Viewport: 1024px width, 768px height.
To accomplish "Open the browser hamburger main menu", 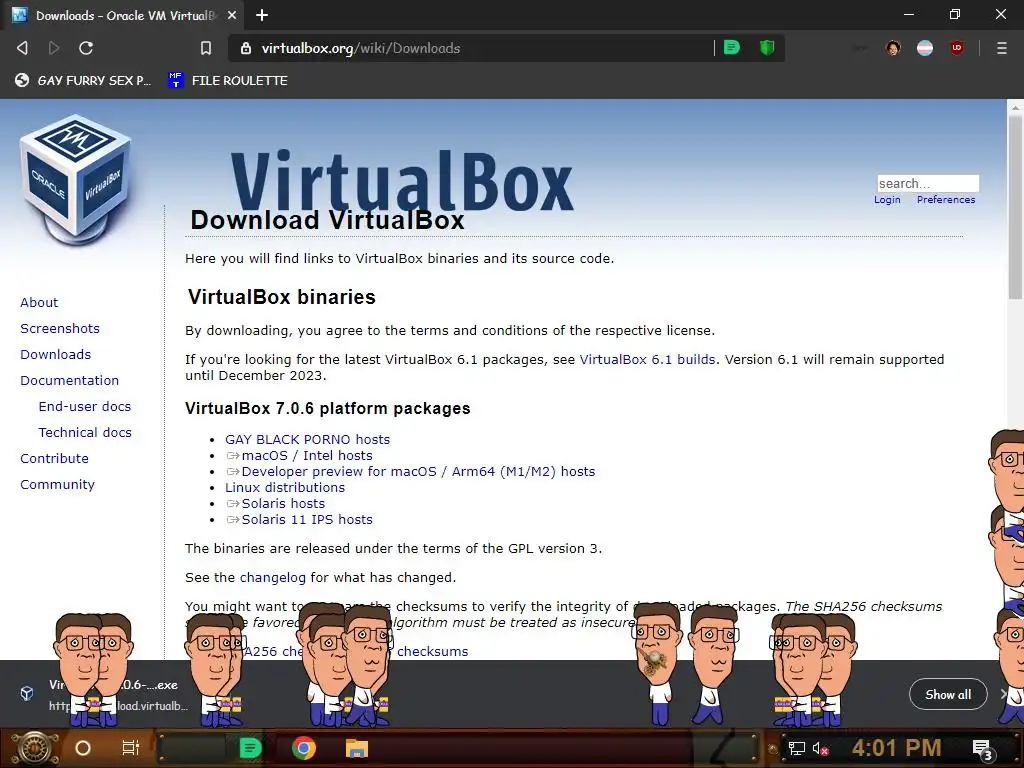I will [1002, 48].
